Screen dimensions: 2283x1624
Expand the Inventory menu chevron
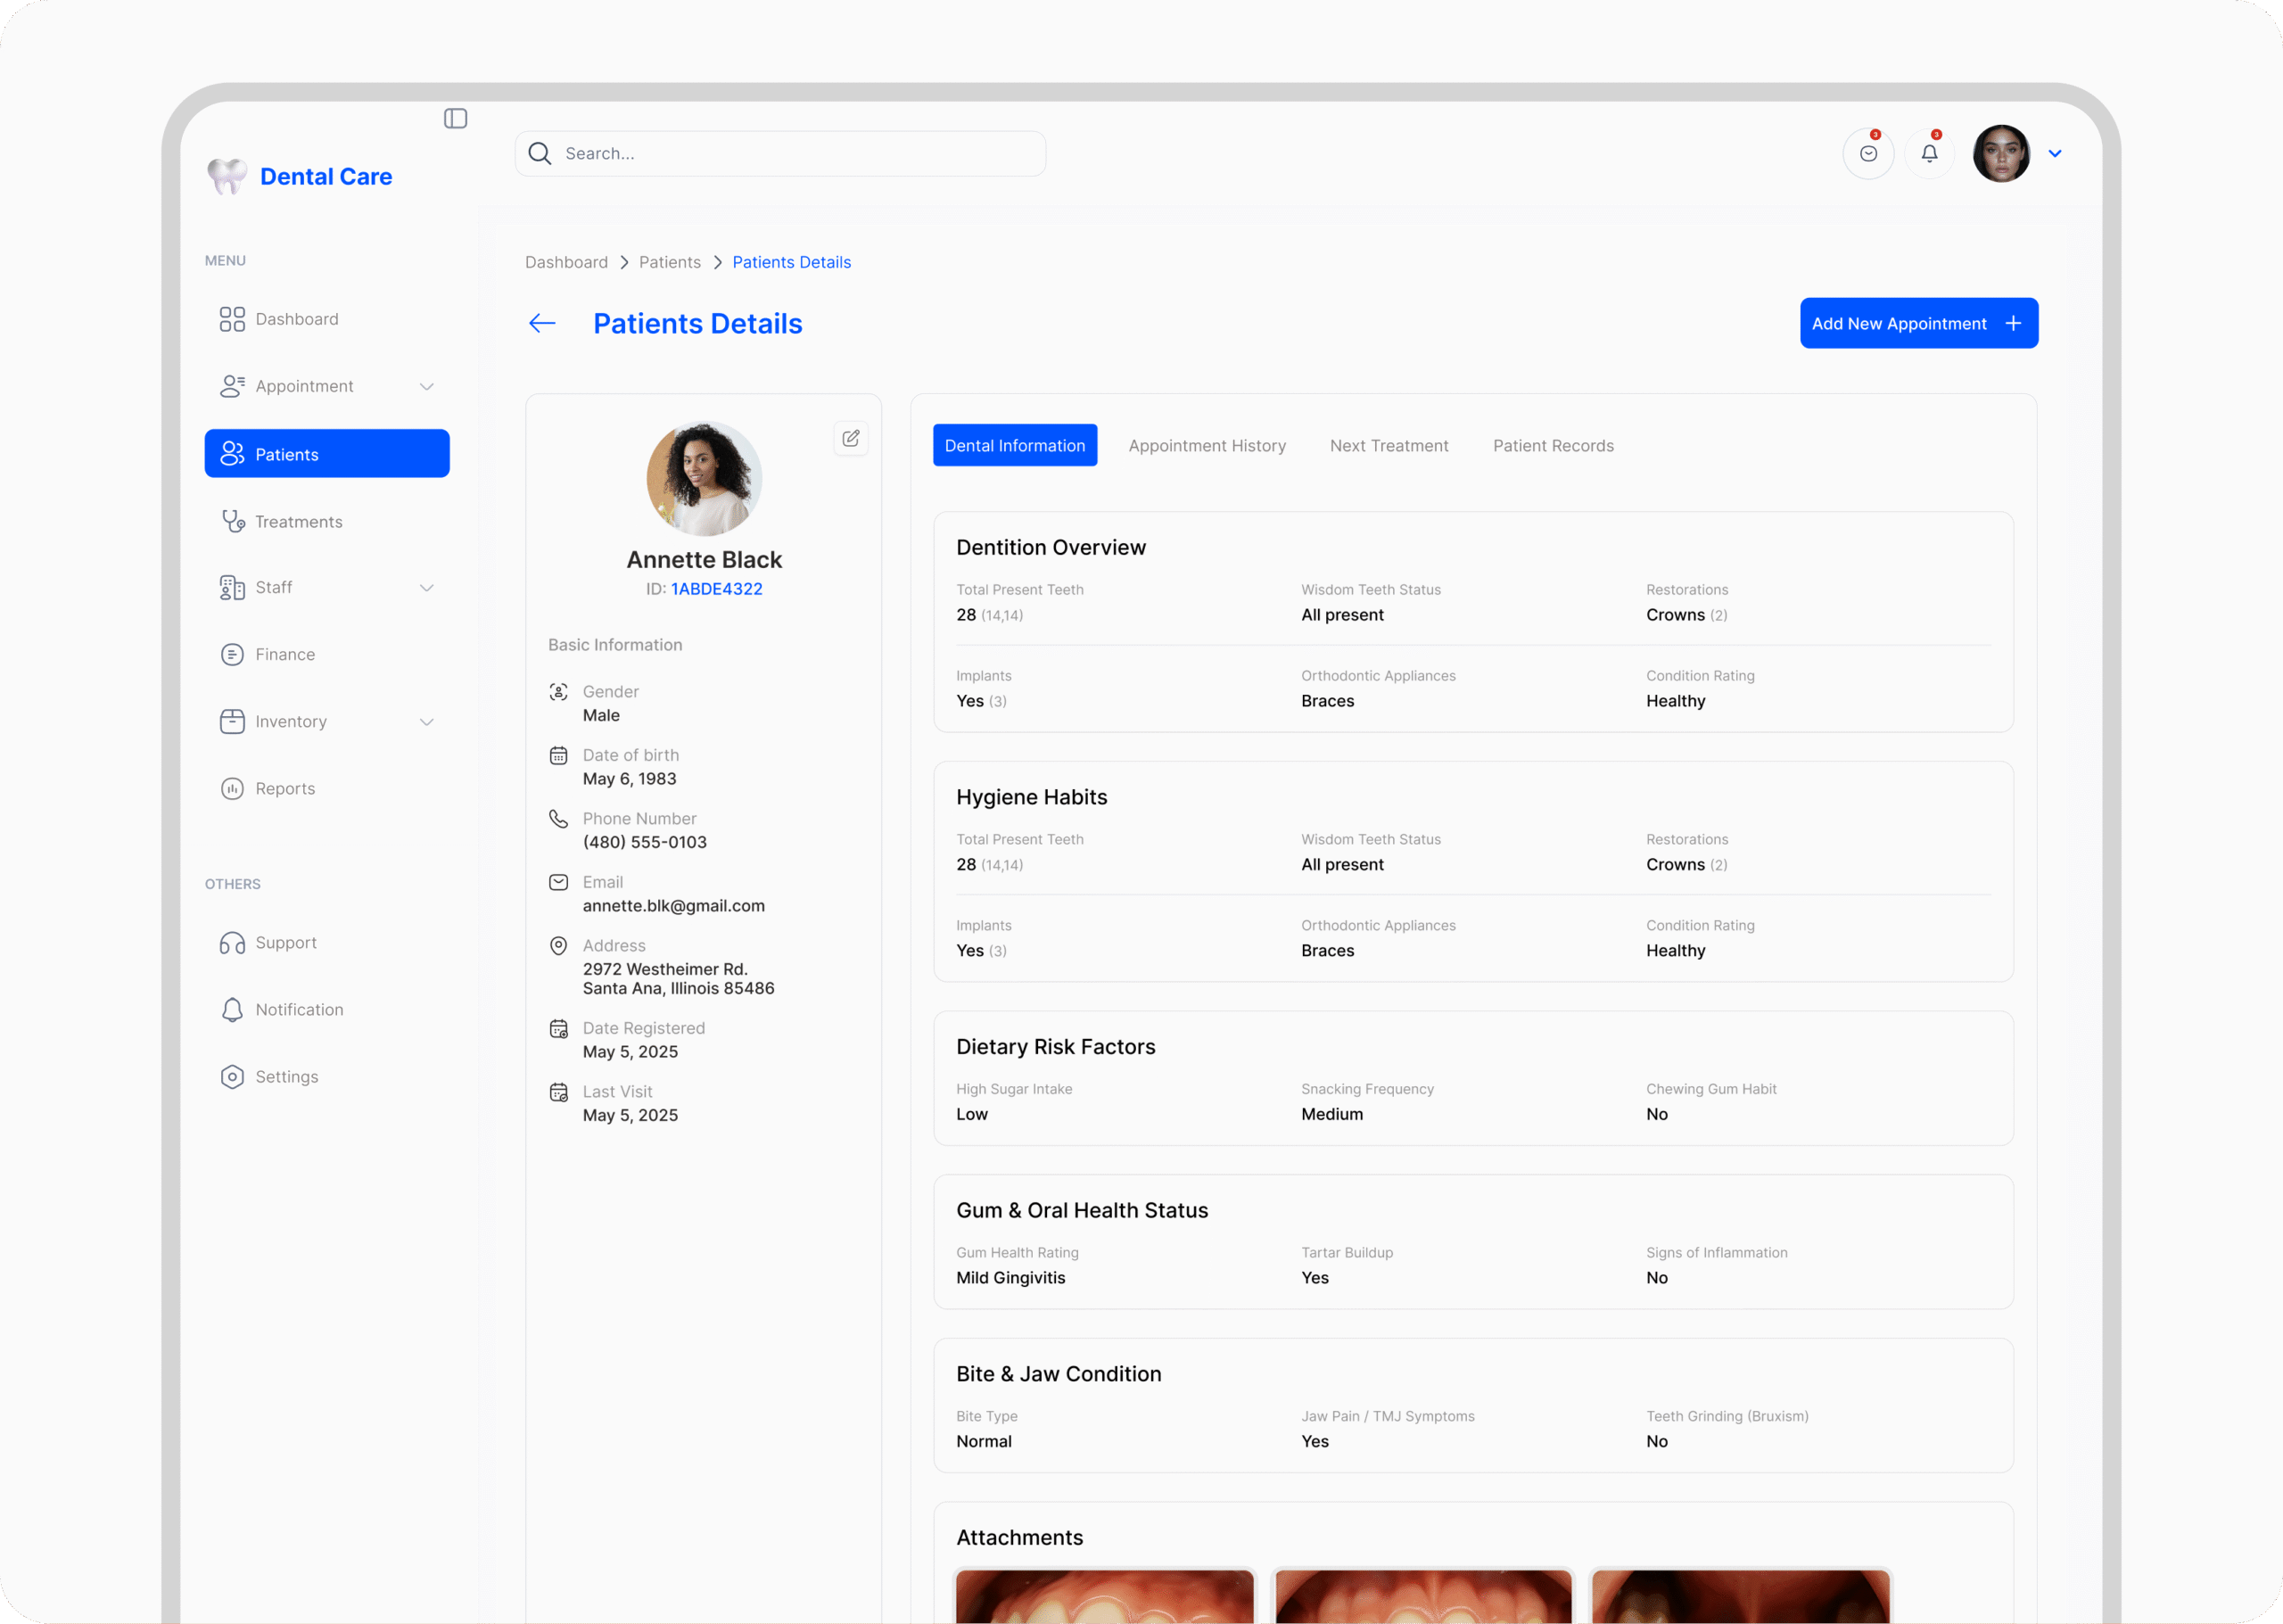(427, 722)
